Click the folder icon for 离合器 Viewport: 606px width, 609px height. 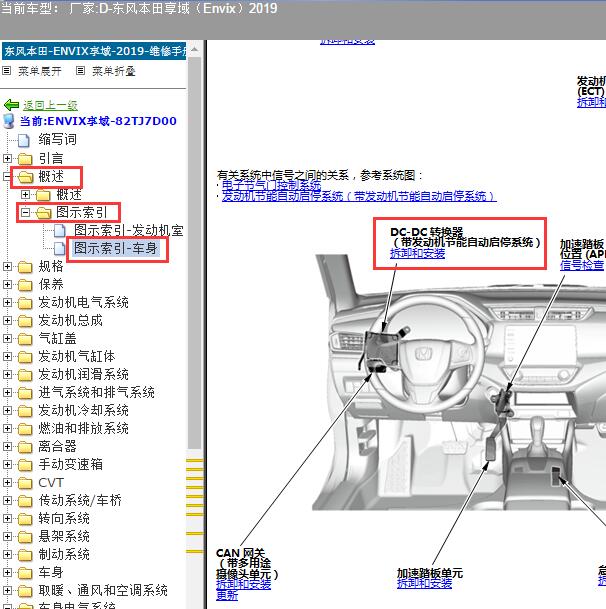pyautogui.click(x=25, y=447)
